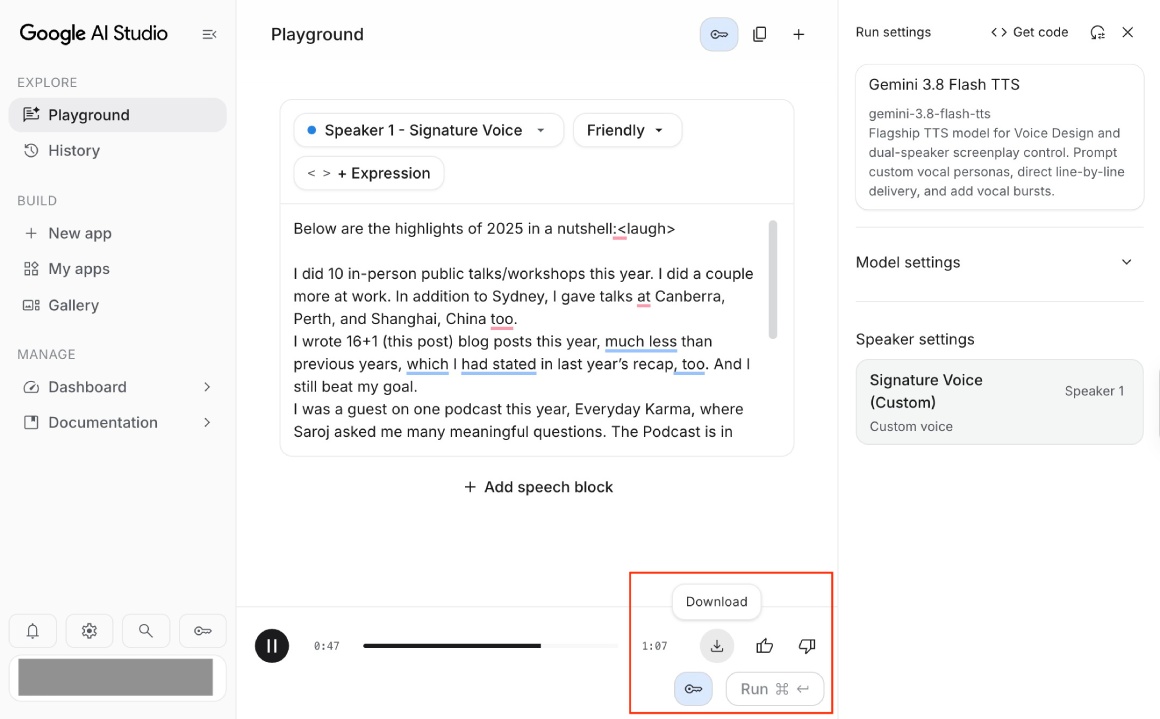
Task: Click the 0:47 elapsed time text
Action: coord(326,646)
